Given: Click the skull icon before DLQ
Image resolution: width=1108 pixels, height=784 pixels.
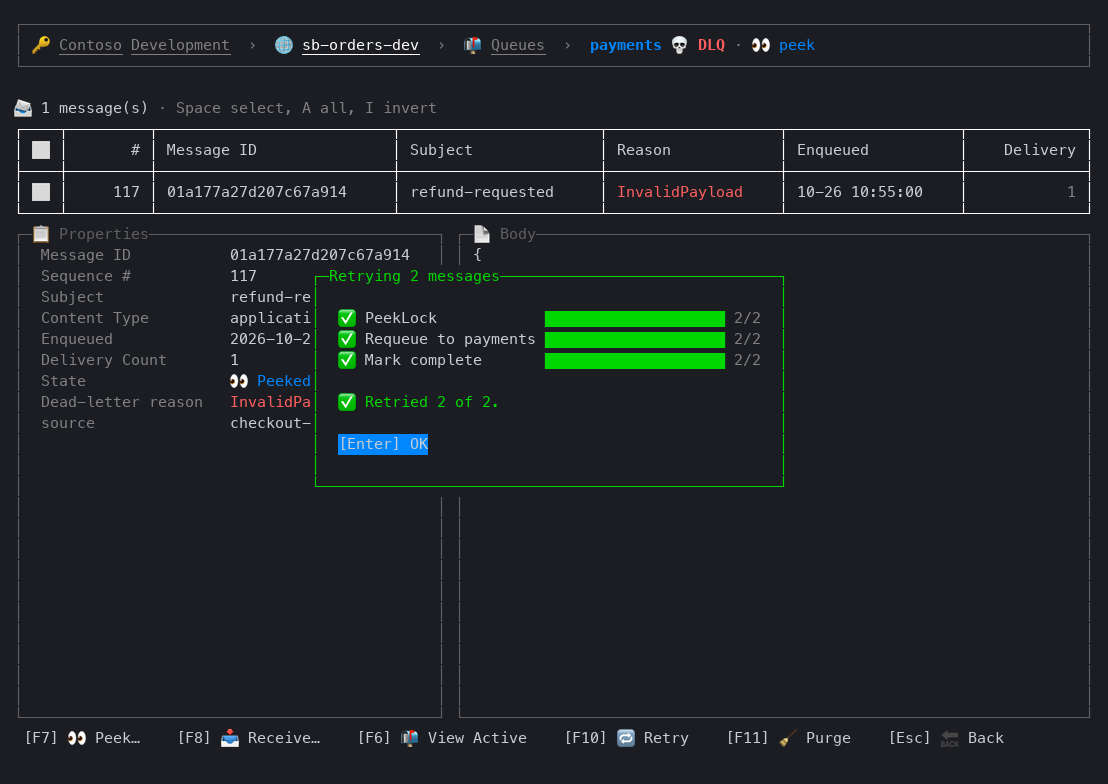Looking at the screenshot, I should 679,45.
